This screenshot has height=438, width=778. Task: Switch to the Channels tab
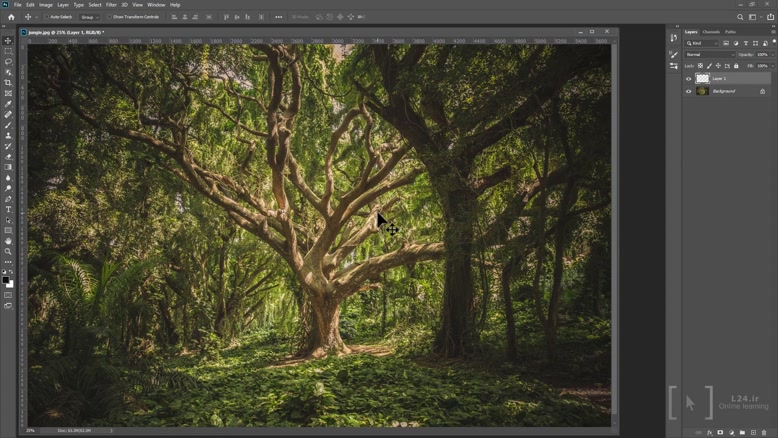[x=711, y=32]
